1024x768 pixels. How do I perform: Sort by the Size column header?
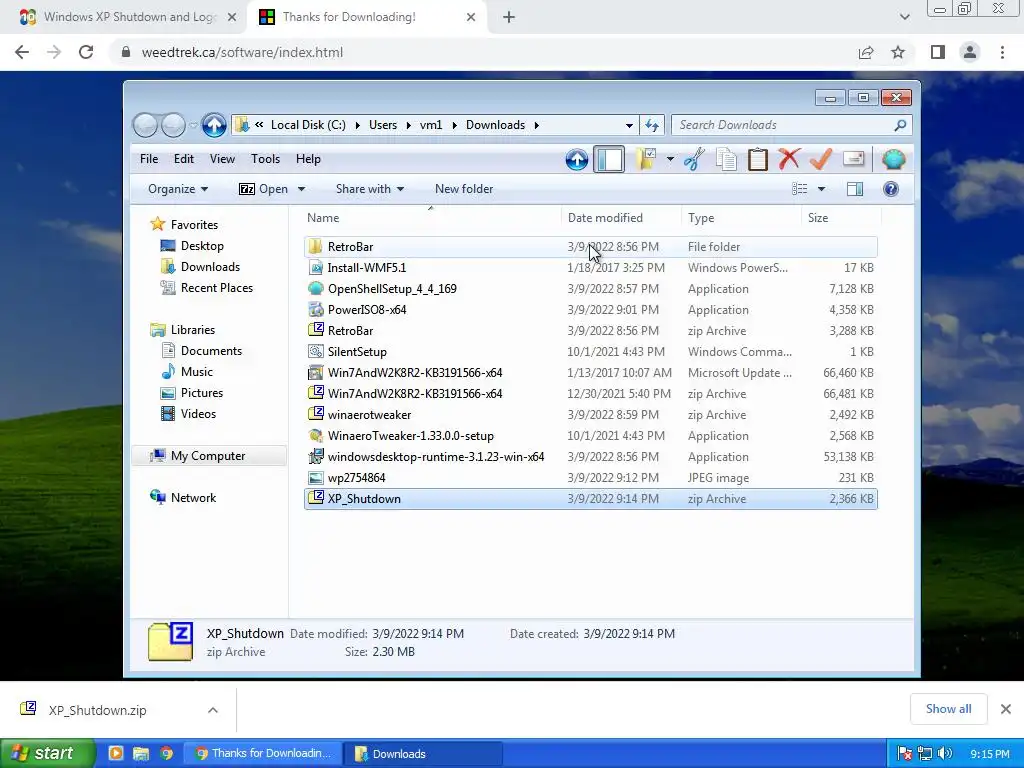pos(841,217)
